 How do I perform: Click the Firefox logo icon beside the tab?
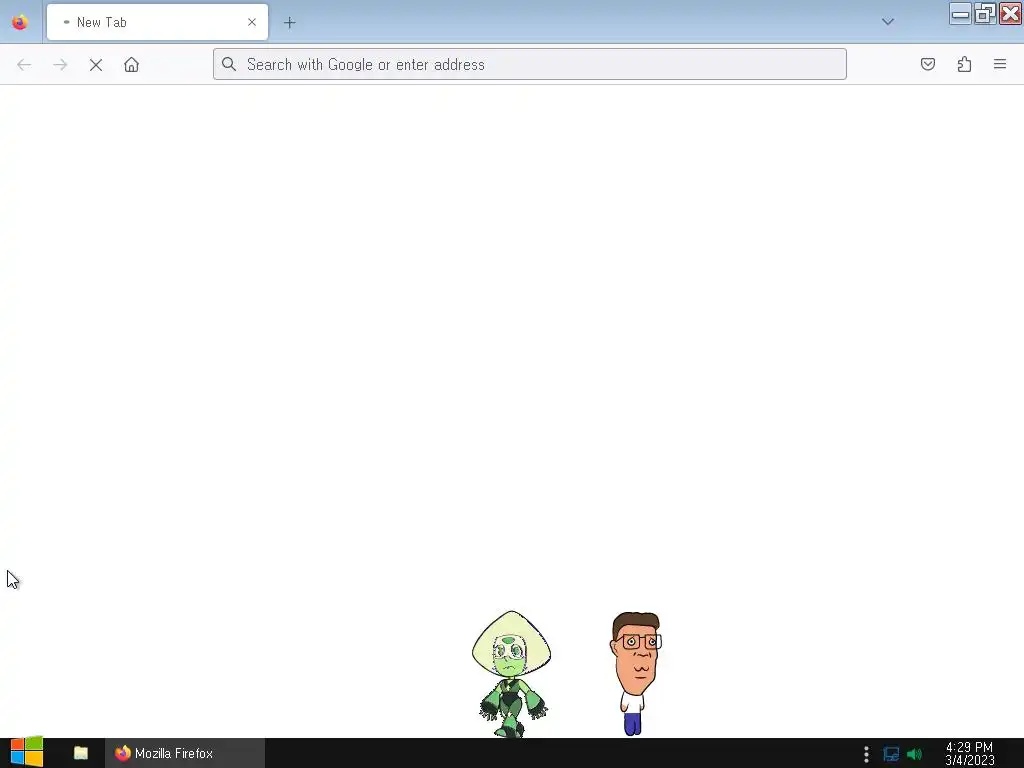[x=20, y=22]
